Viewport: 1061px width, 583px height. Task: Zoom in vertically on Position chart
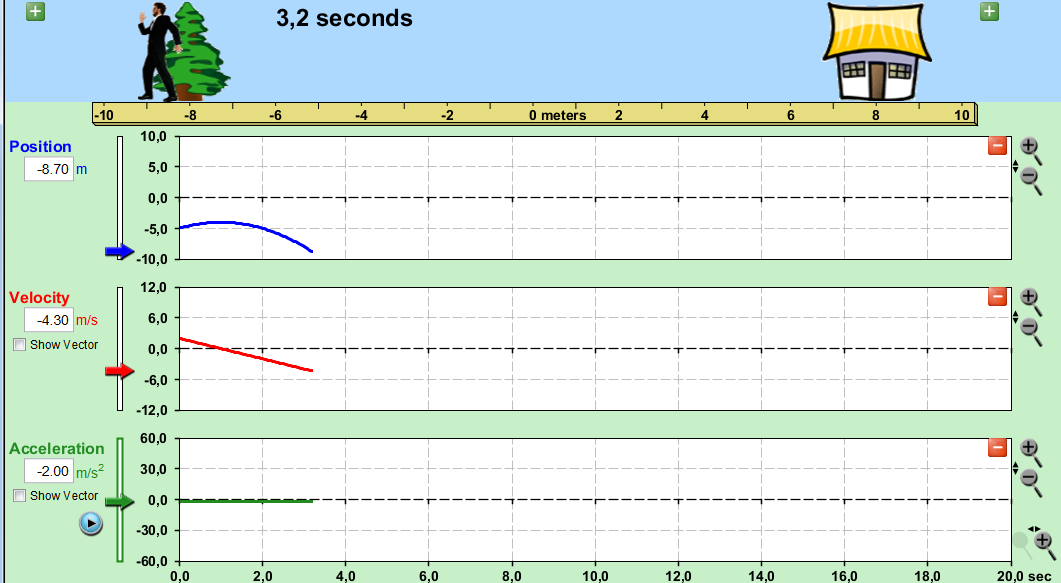coord(1031,149)
